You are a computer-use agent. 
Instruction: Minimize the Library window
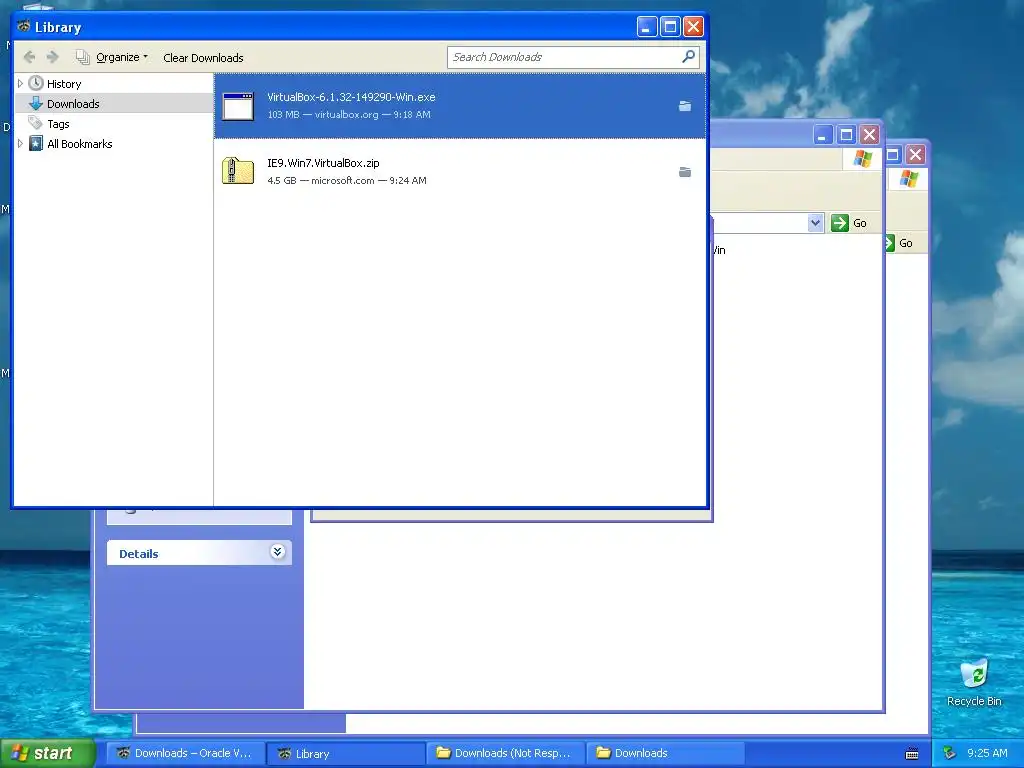(x=647, y=27)
